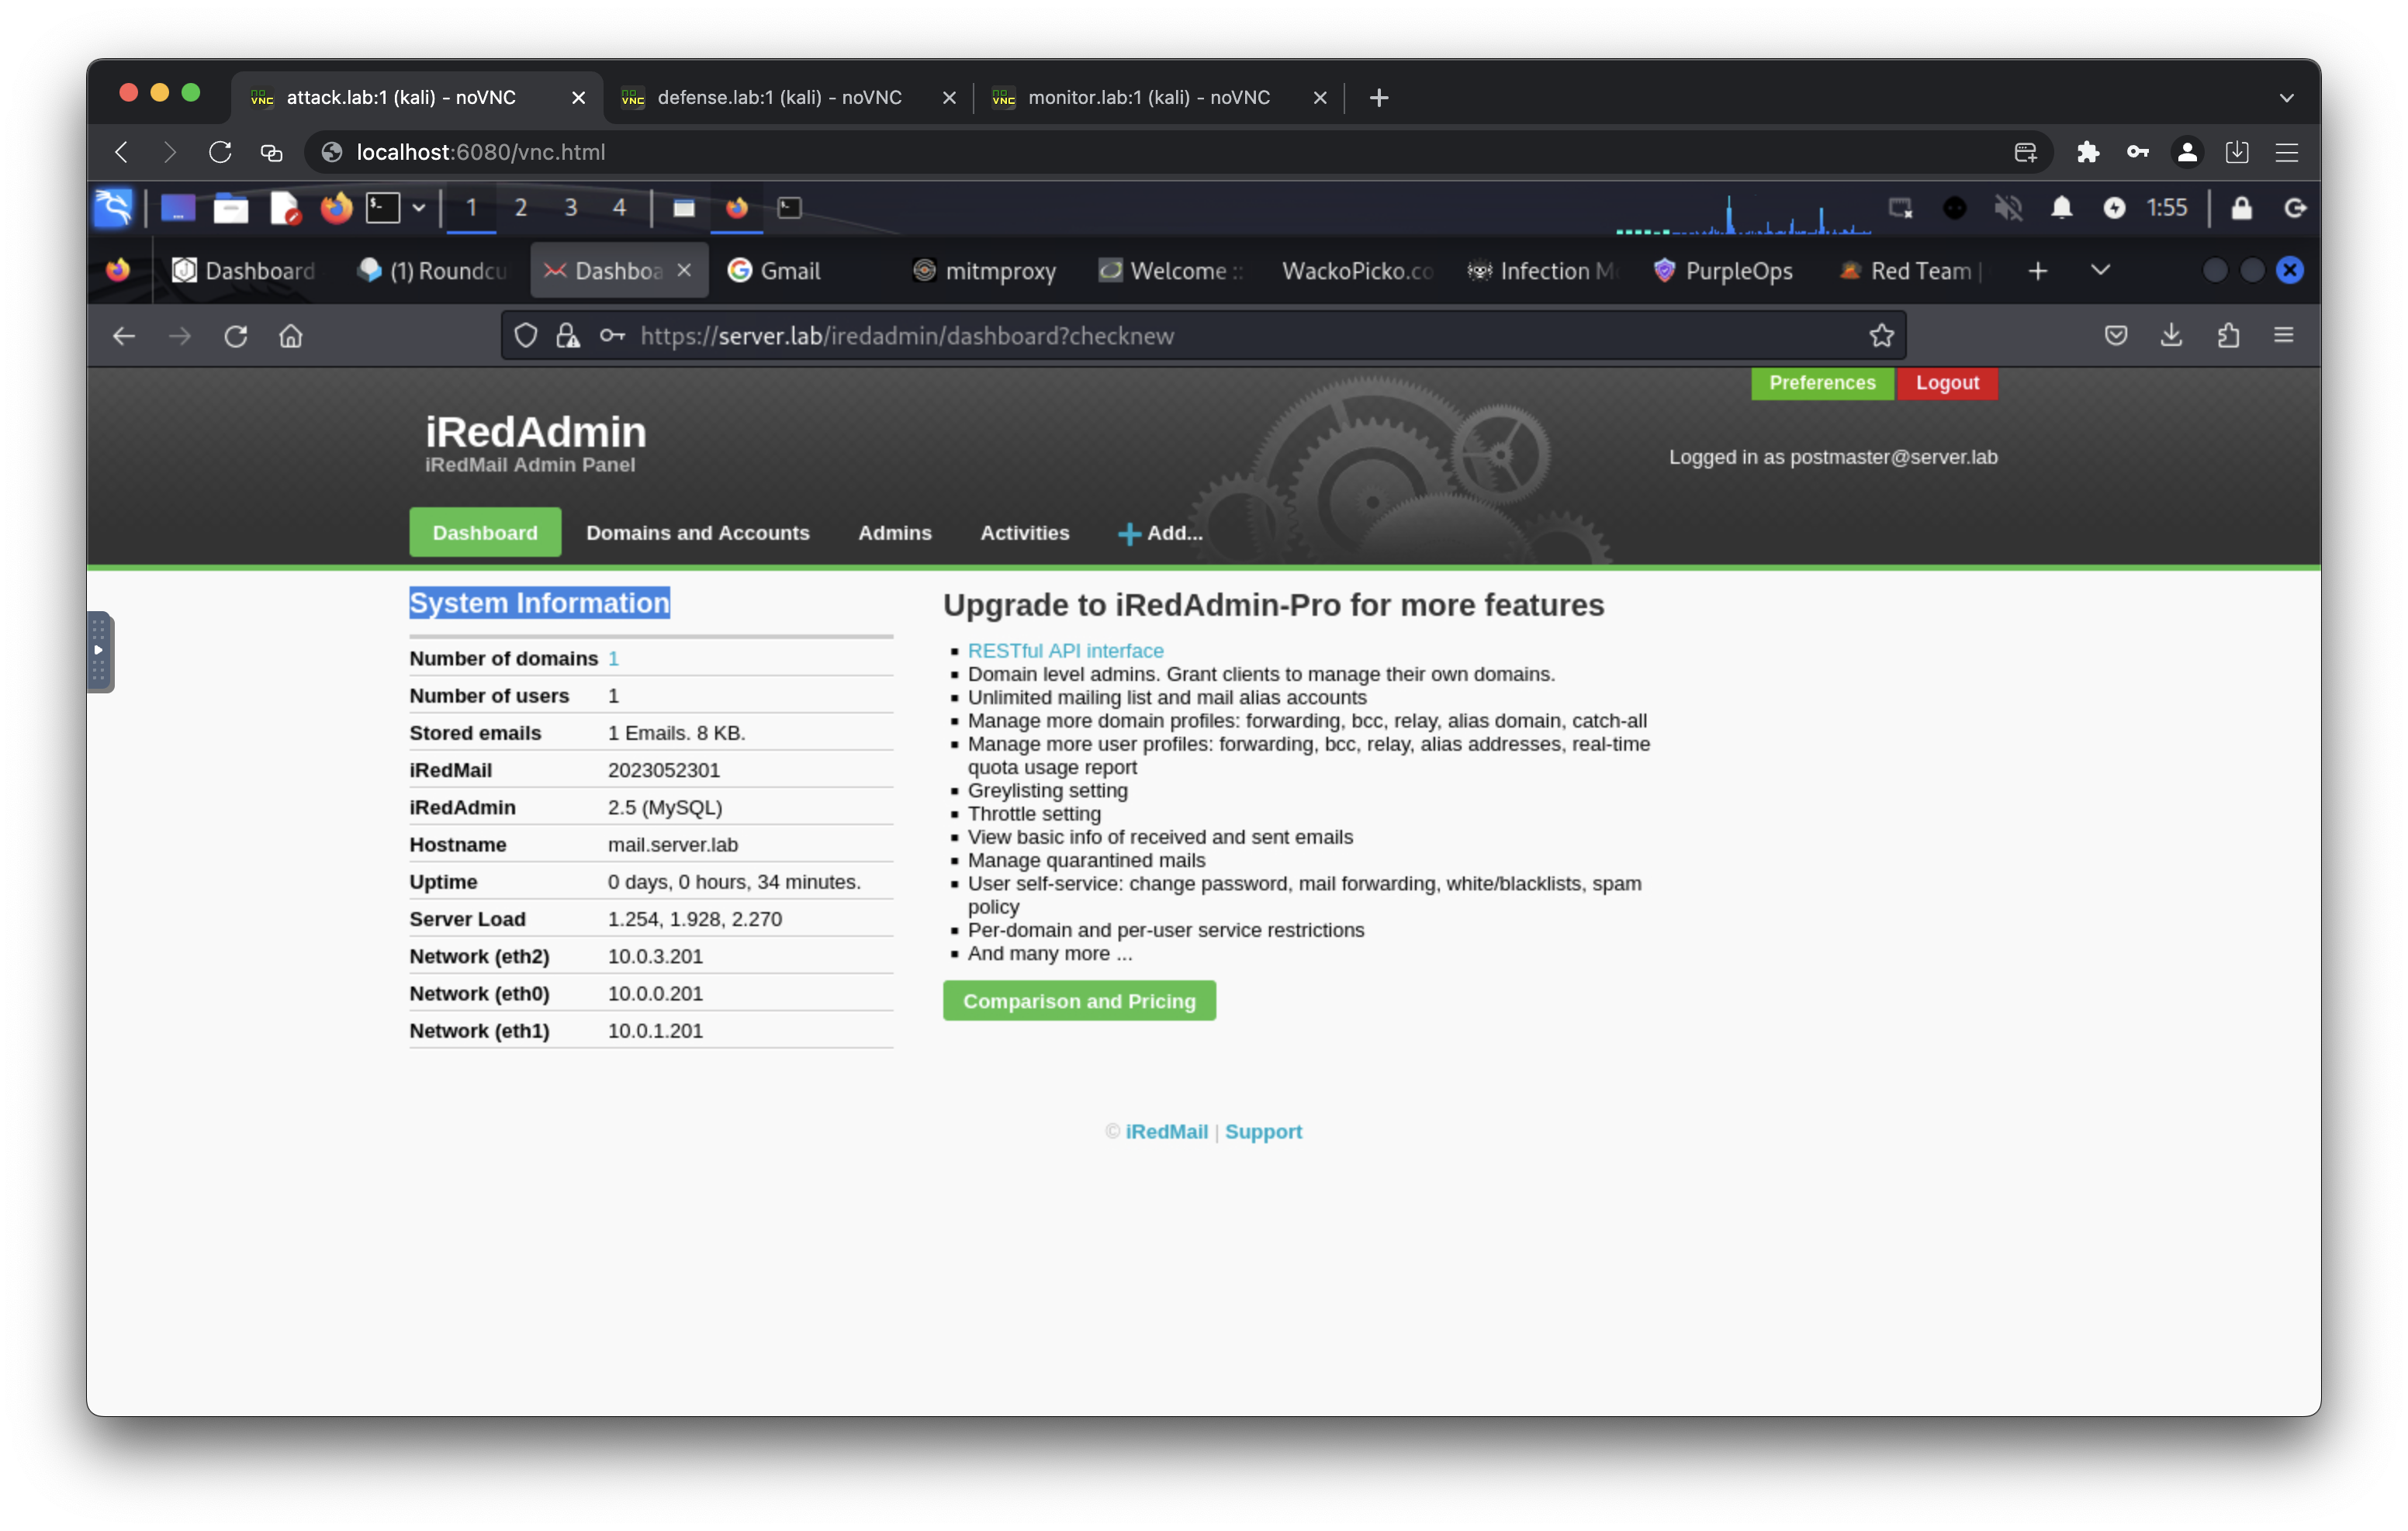
Task: Open inner Firefox extensions puzzle icon
Action: [2228, 336]
